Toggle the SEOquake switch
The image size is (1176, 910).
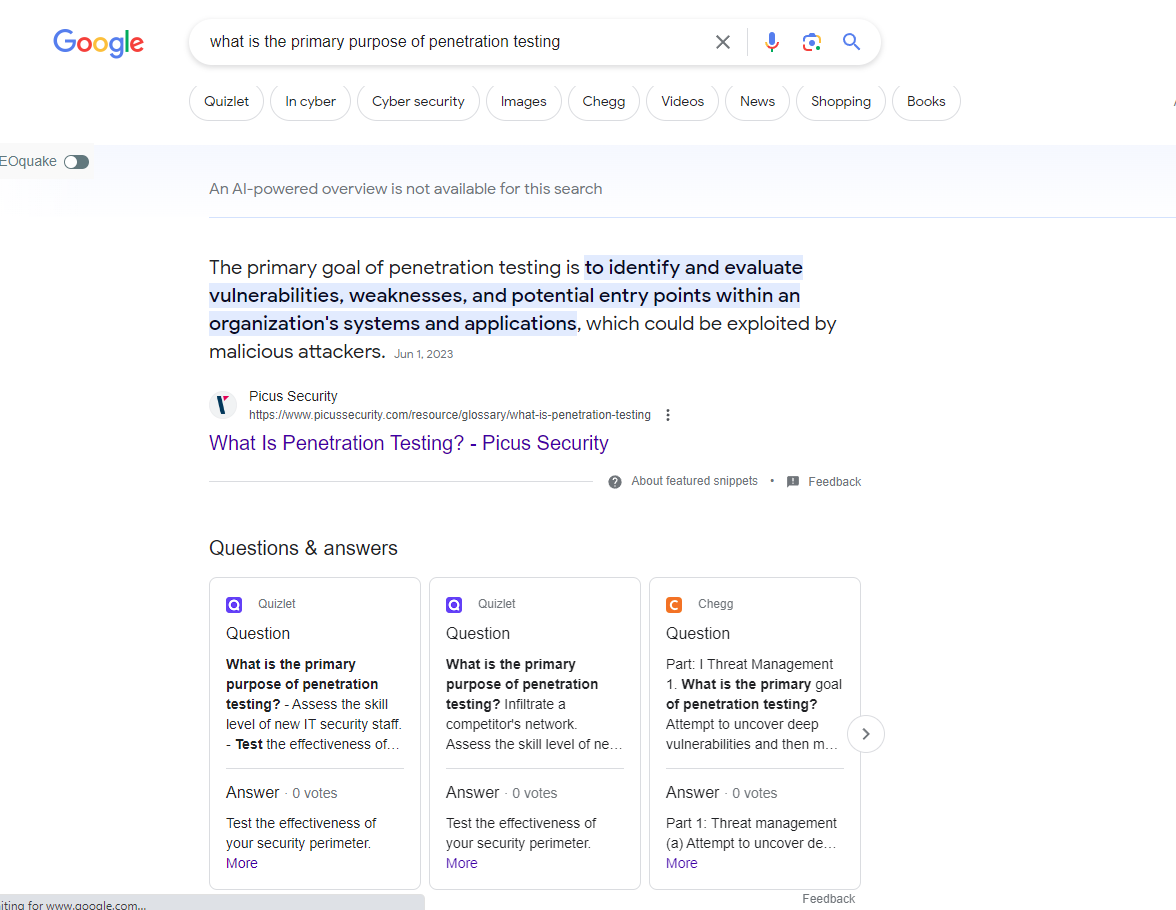[x=76, y=162]
